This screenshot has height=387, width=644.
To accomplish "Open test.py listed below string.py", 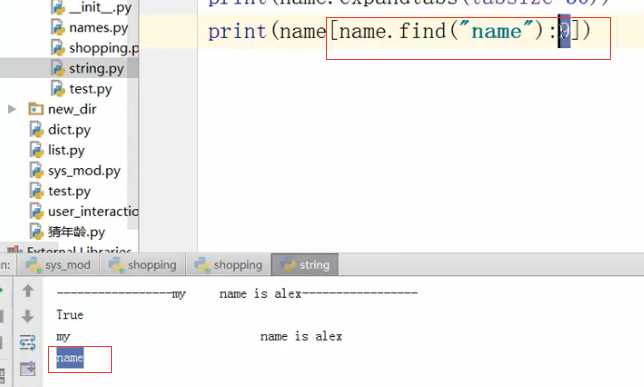I will 81,89.
